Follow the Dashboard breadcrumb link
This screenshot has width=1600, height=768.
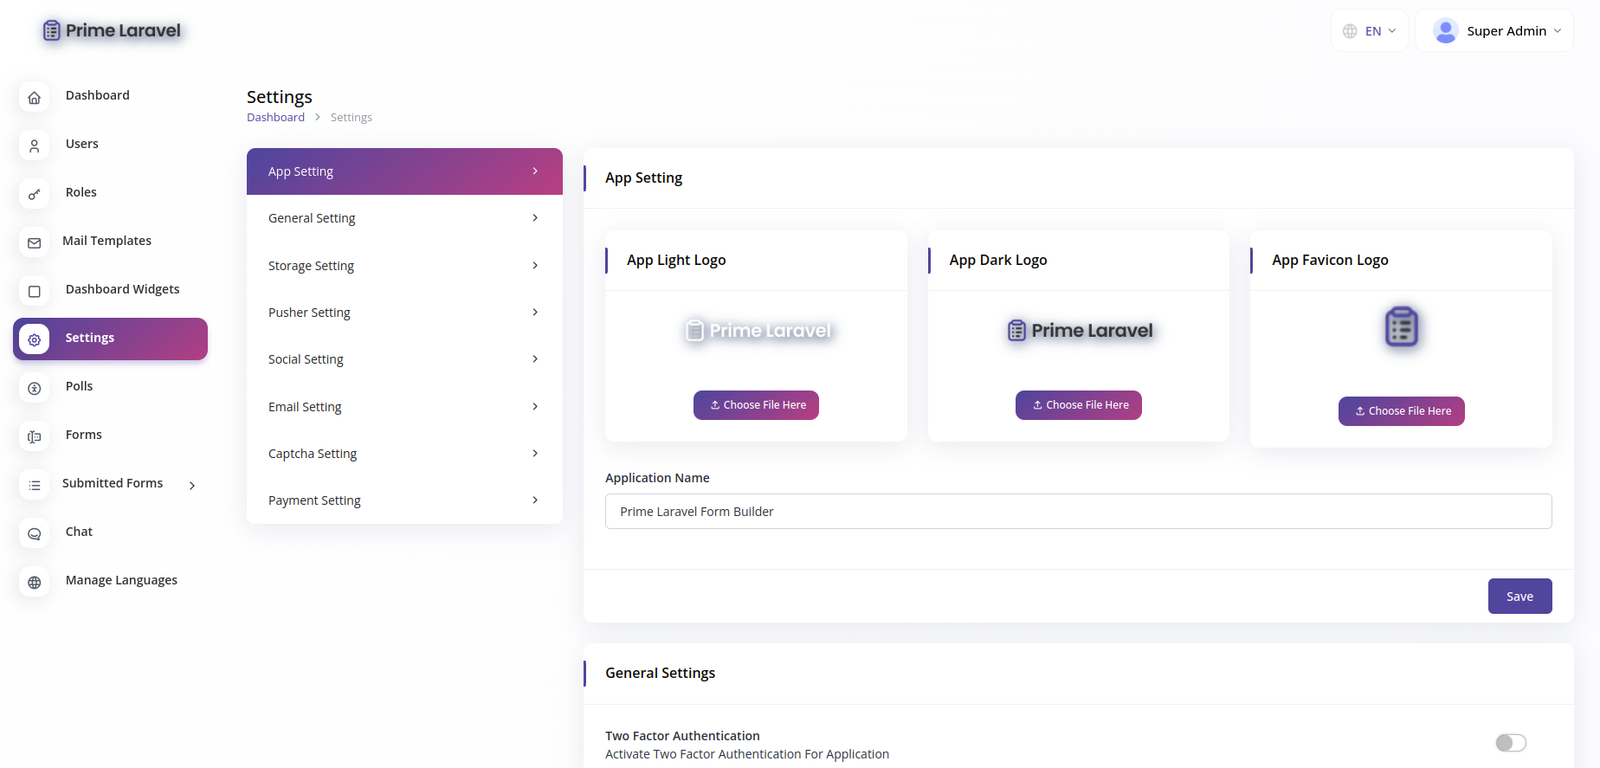pyautogui.click(x=276, y=117)
